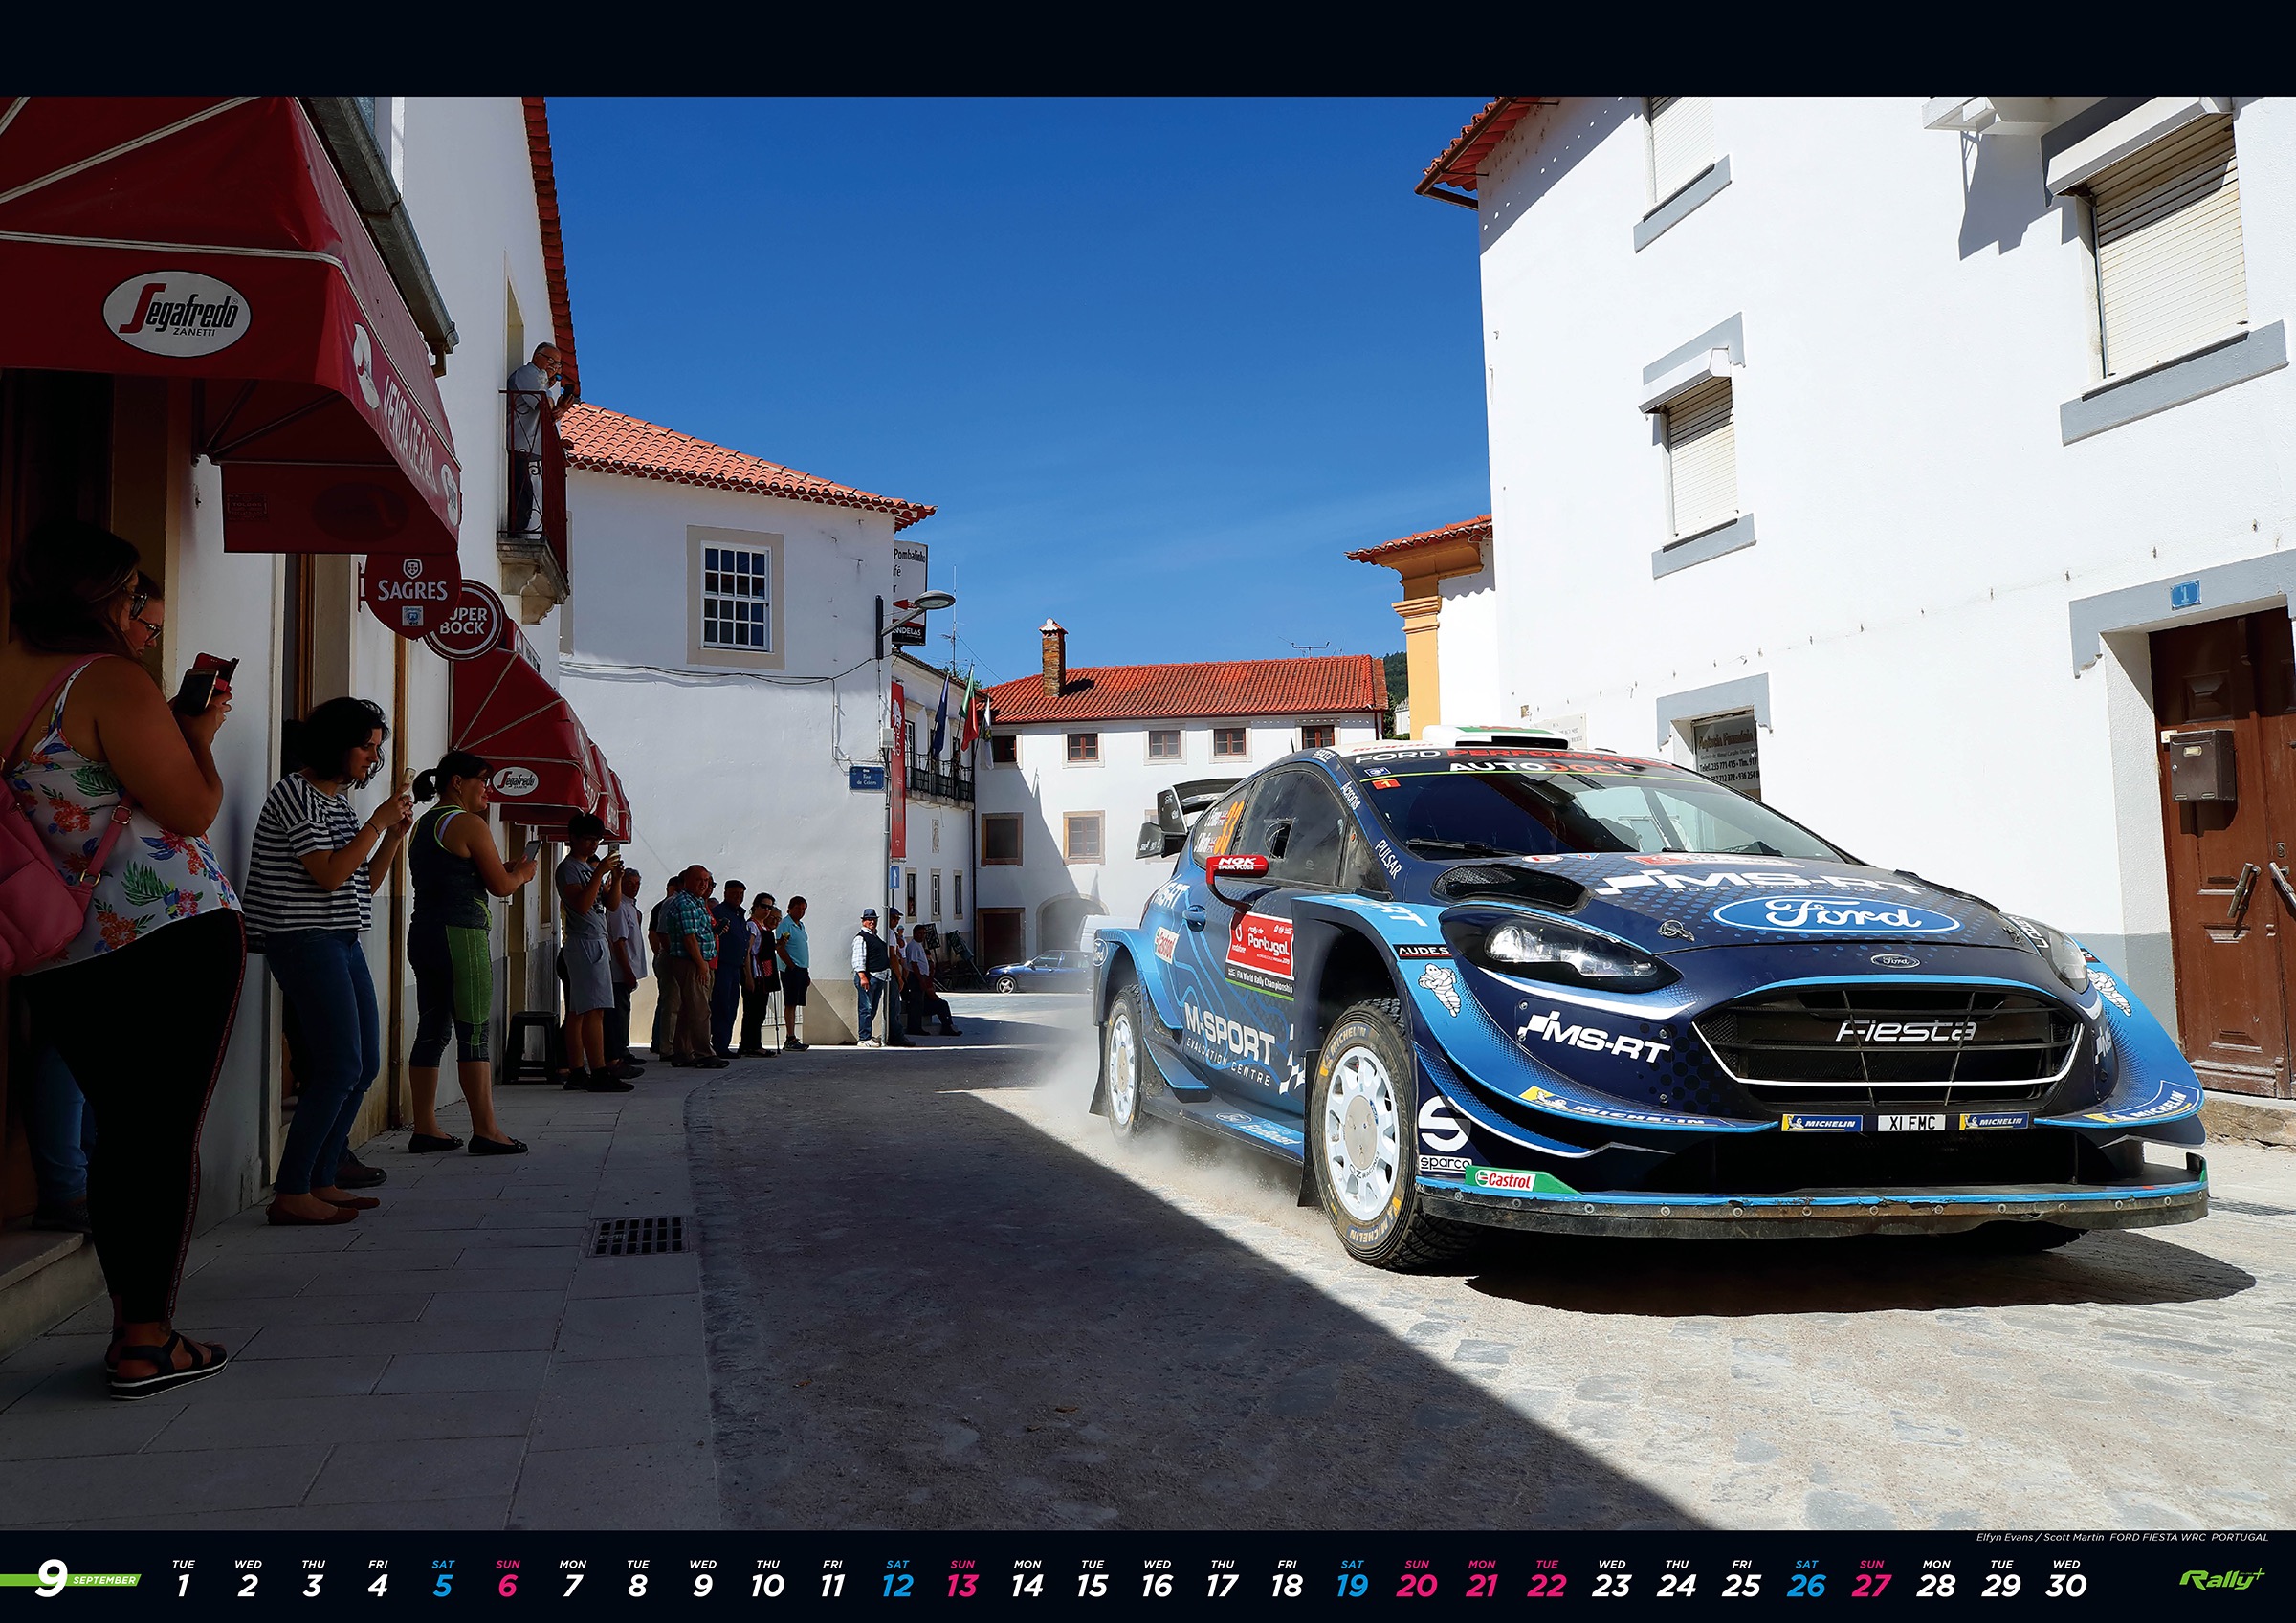The height and width of the screenshot is (1623, 2296).
Task: Click the M-SPORT door lettering
Action: [x=1229, y=1033]
